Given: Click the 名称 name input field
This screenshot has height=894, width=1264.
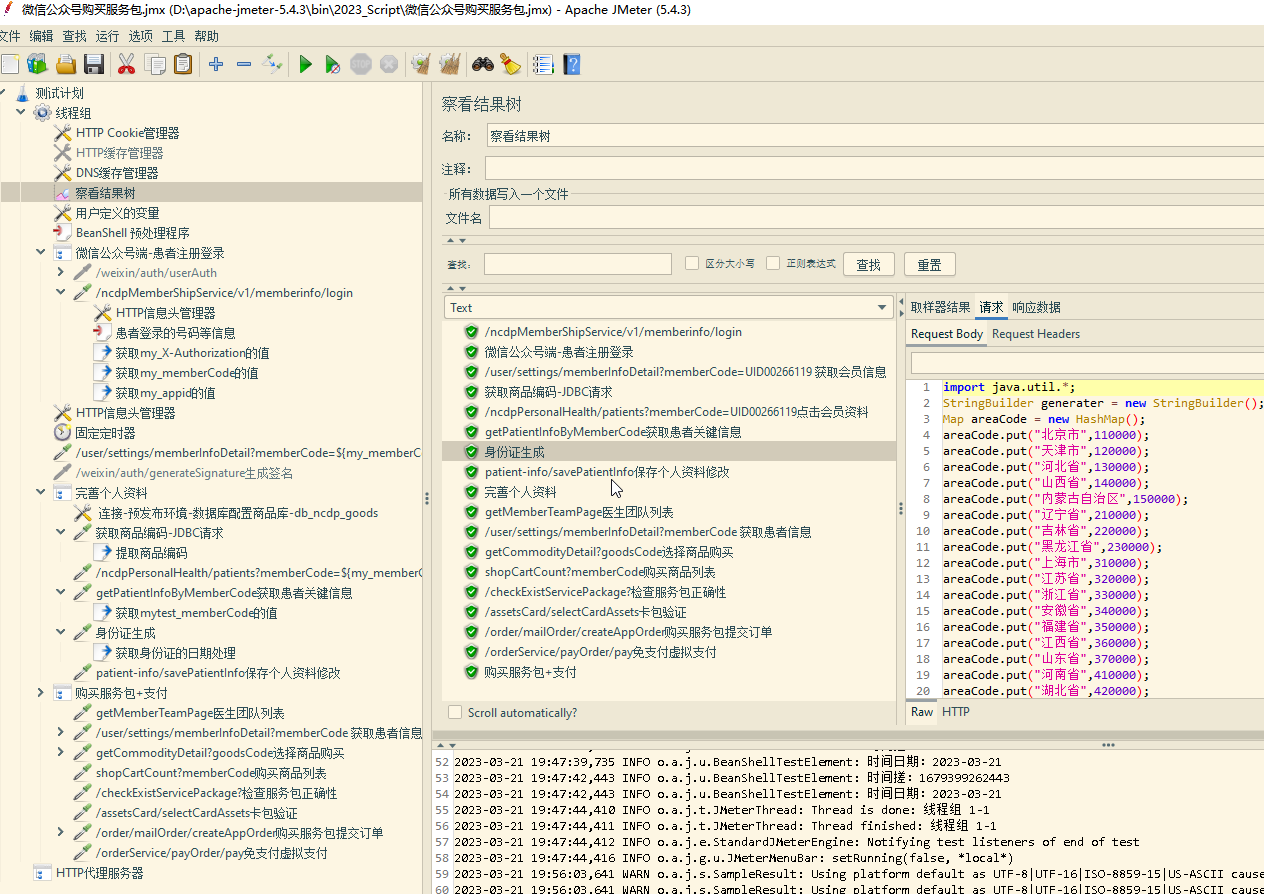Looking at the screenshot, I should [870, 136].
